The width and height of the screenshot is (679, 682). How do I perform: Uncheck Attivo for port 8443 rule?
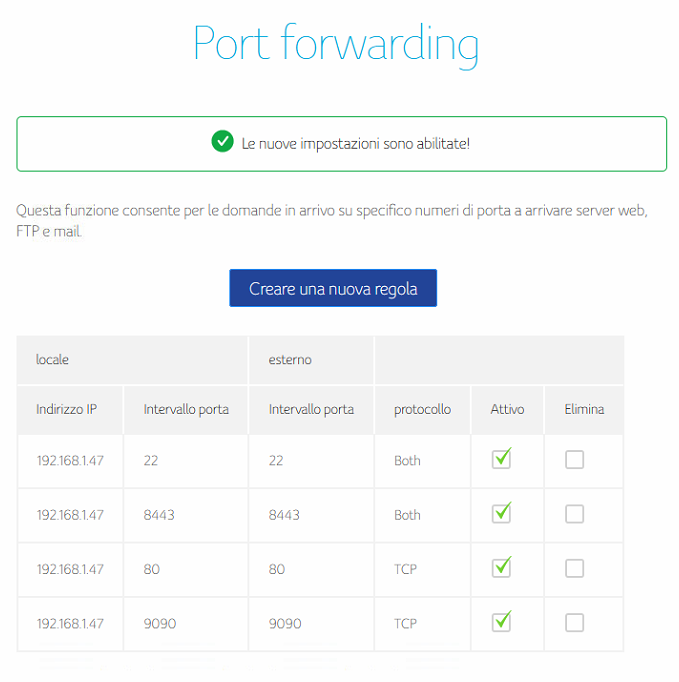502,513
